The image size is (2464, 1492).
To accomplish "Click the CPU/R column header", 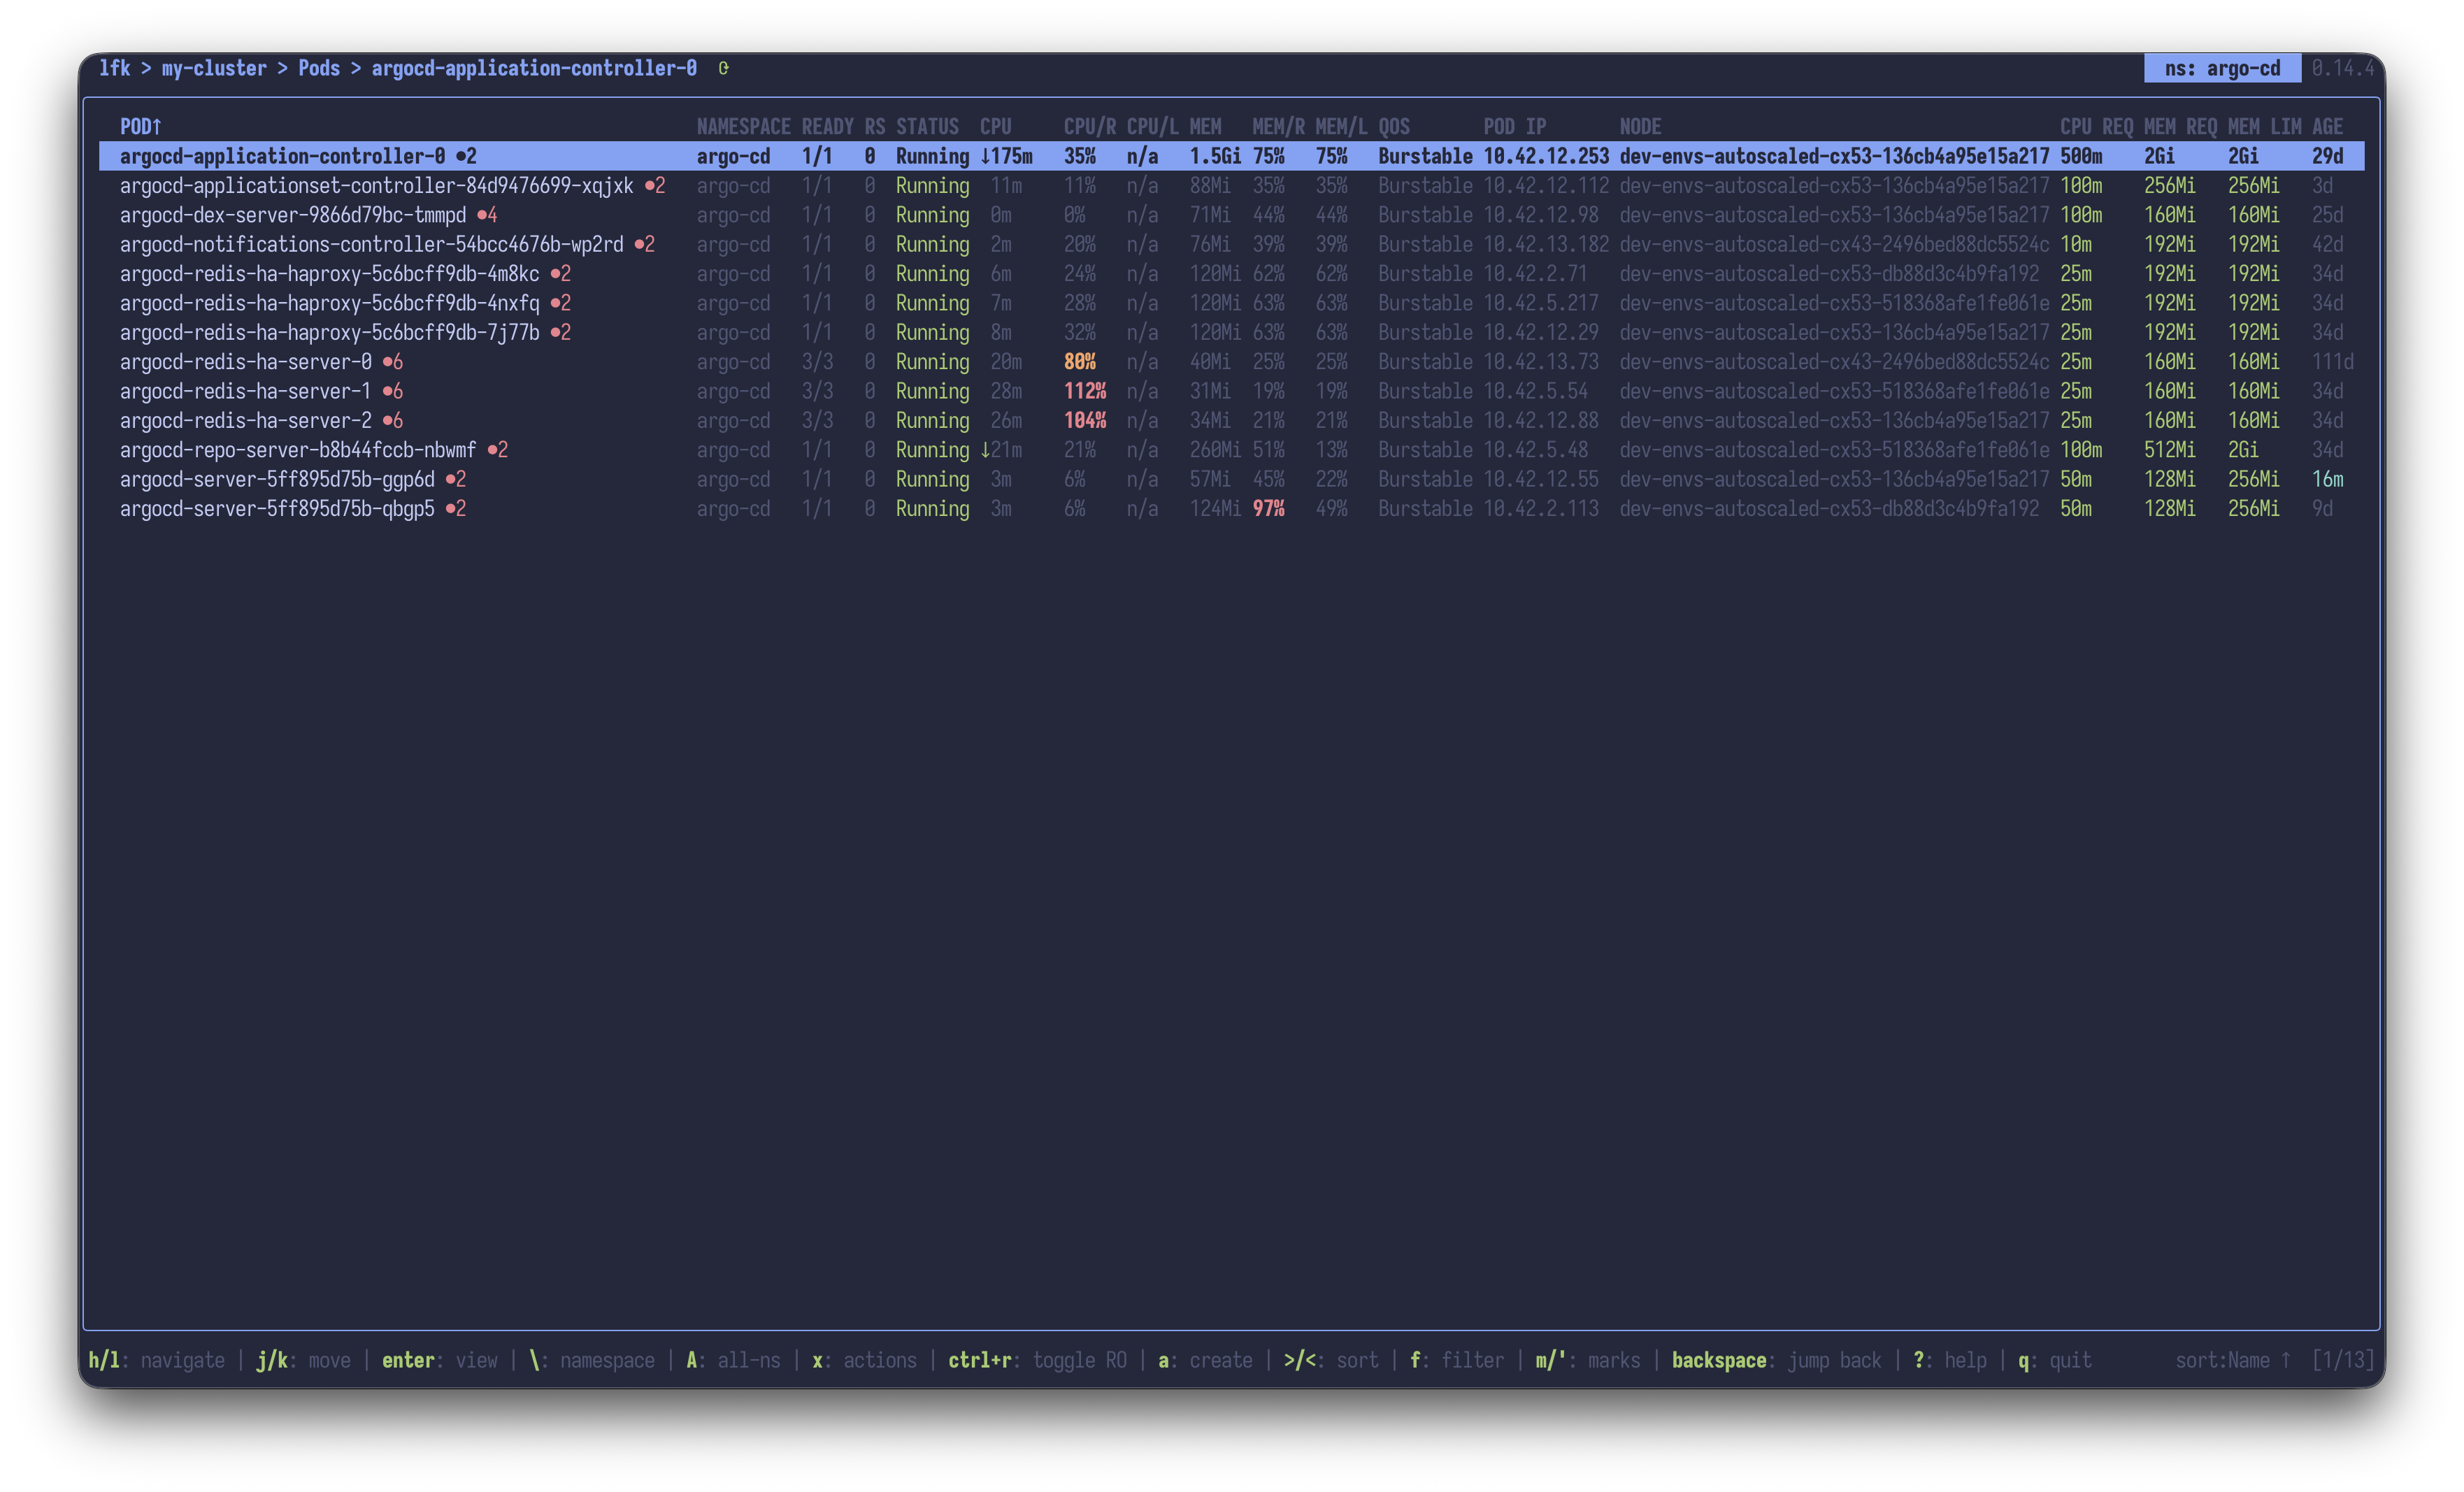I will pyautogui.click(x=1089, y=126).
